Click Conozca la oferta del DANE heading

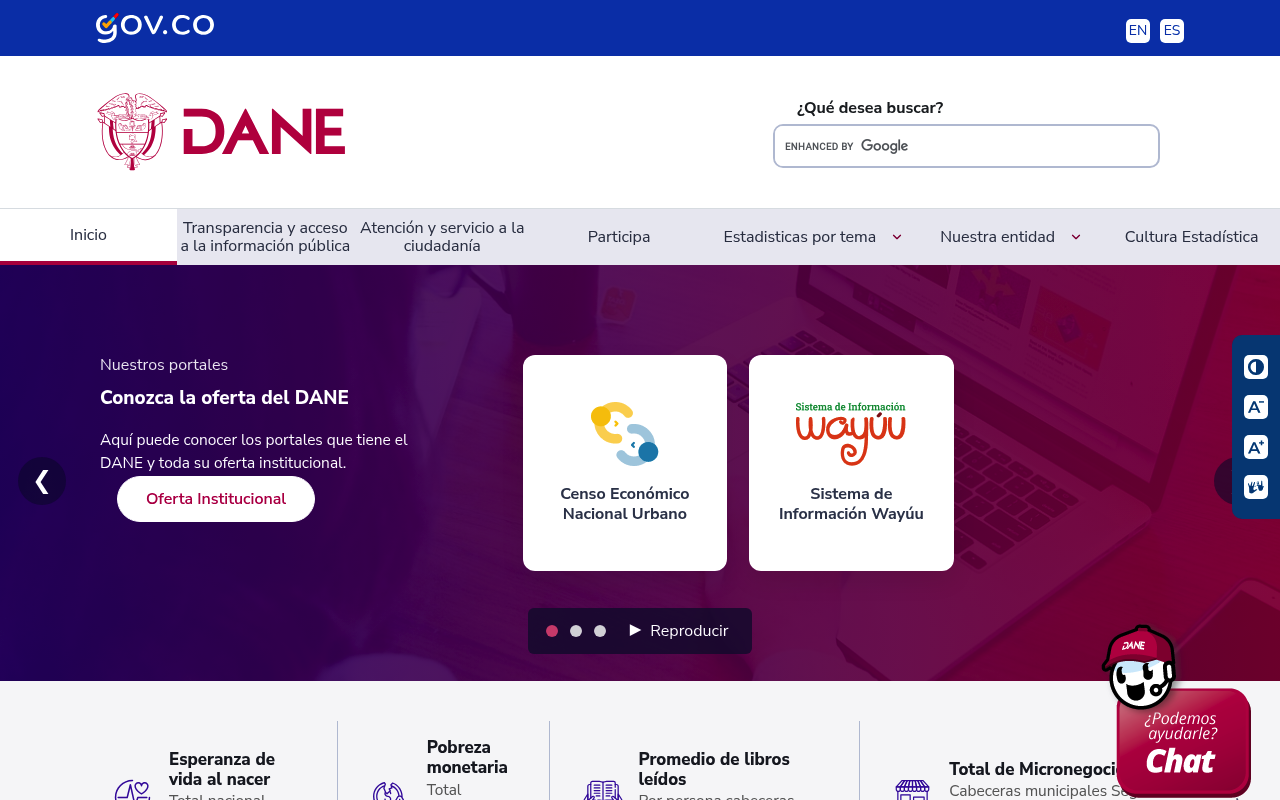coord(224,397)
